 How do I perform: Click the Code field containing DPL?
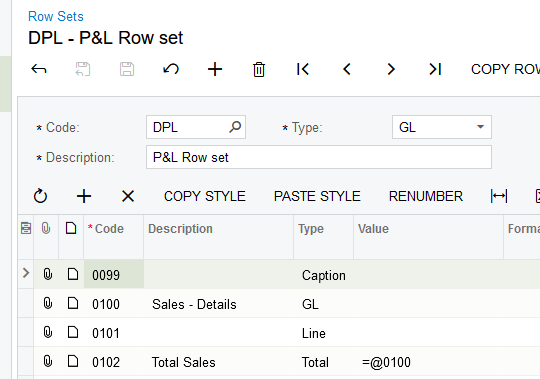(x=196, y=127)
